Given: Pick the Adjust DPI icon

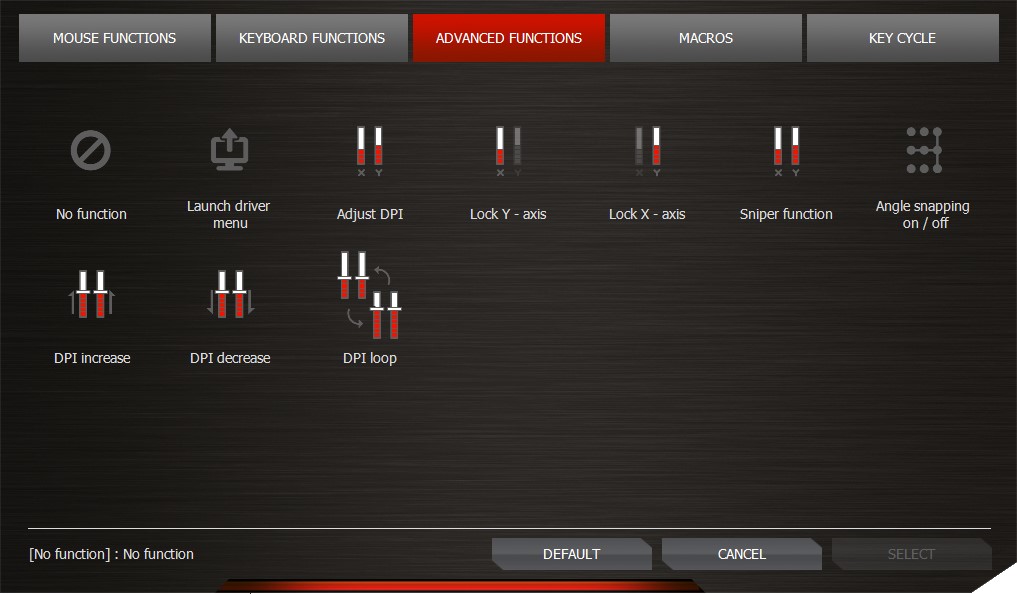Looking at the screenshot, I should pos(370,152).
